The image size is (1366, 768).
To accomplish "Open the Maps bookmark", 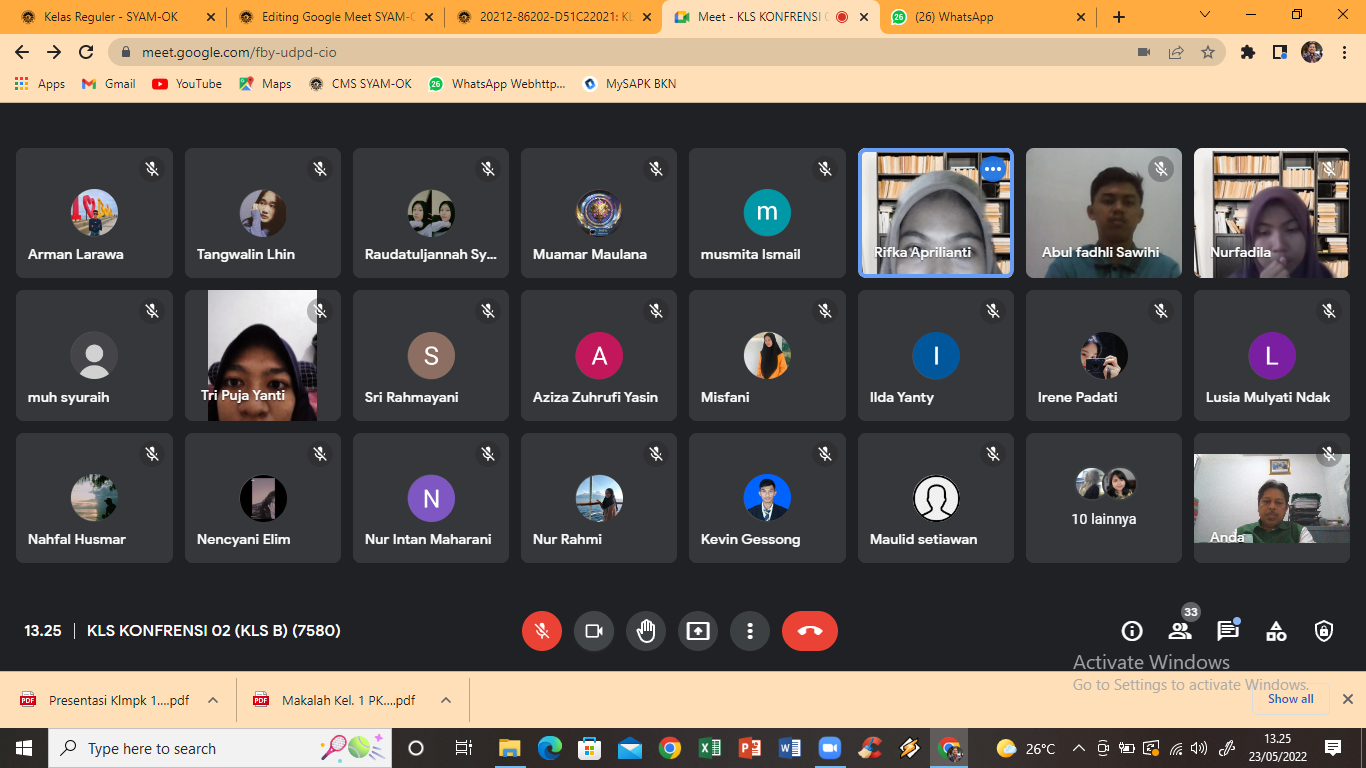I will click(265, 84).
